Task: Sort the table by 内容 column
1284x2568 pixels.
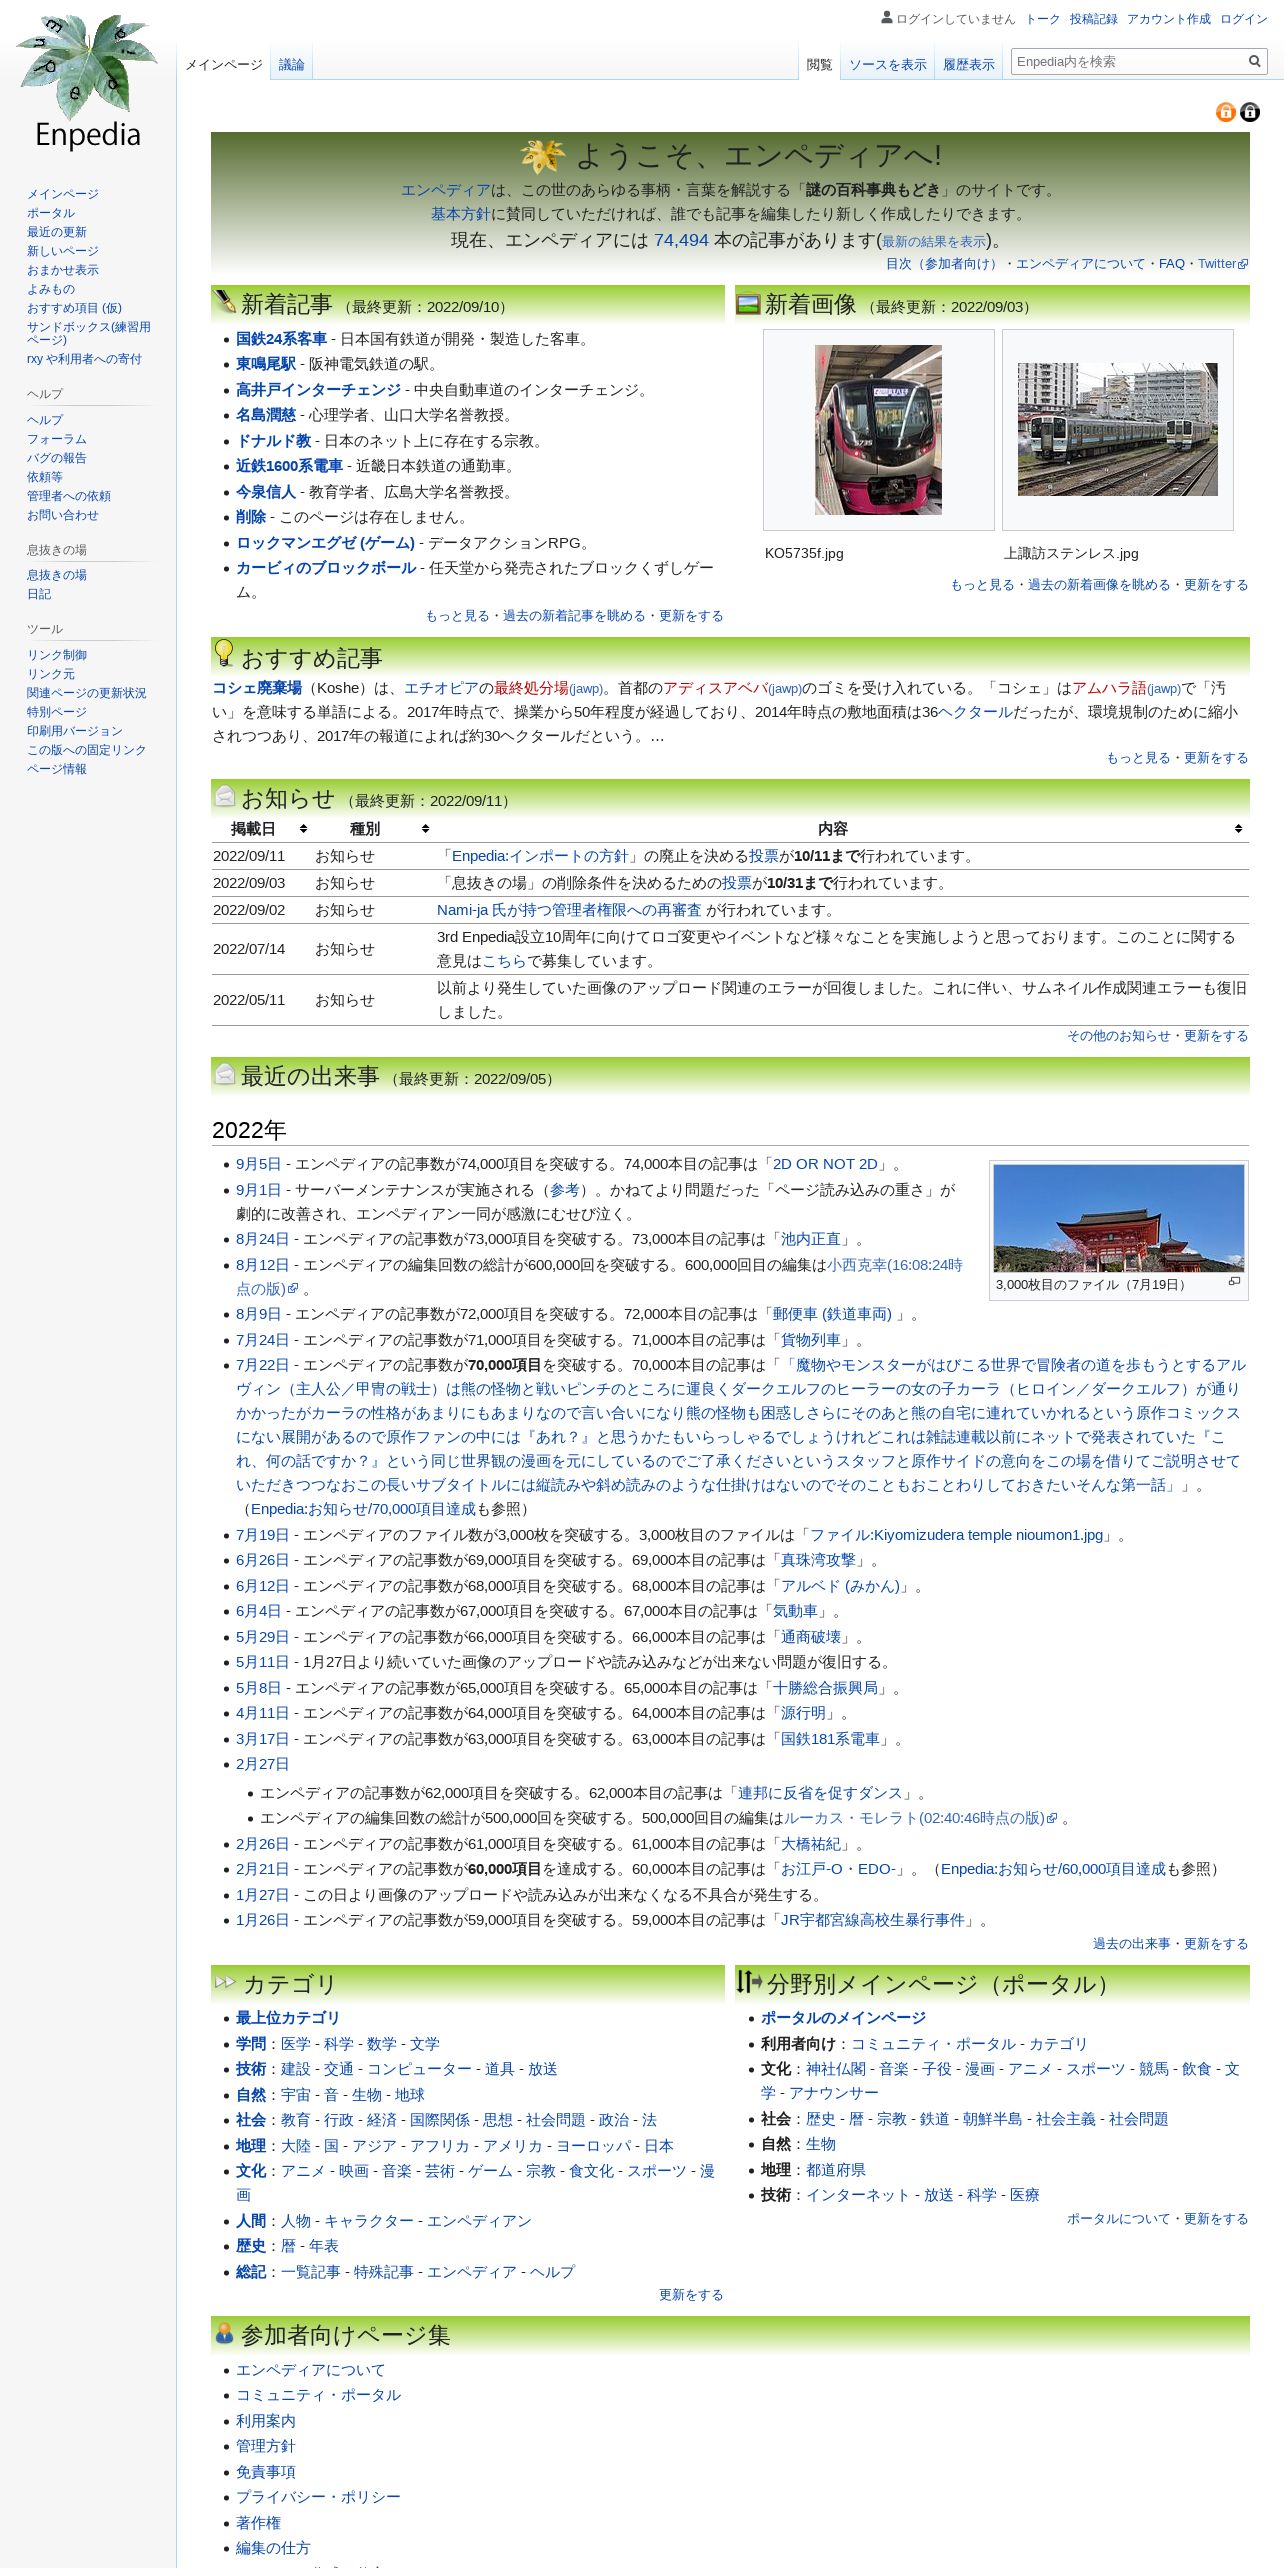Action: [x=841, y=829]
